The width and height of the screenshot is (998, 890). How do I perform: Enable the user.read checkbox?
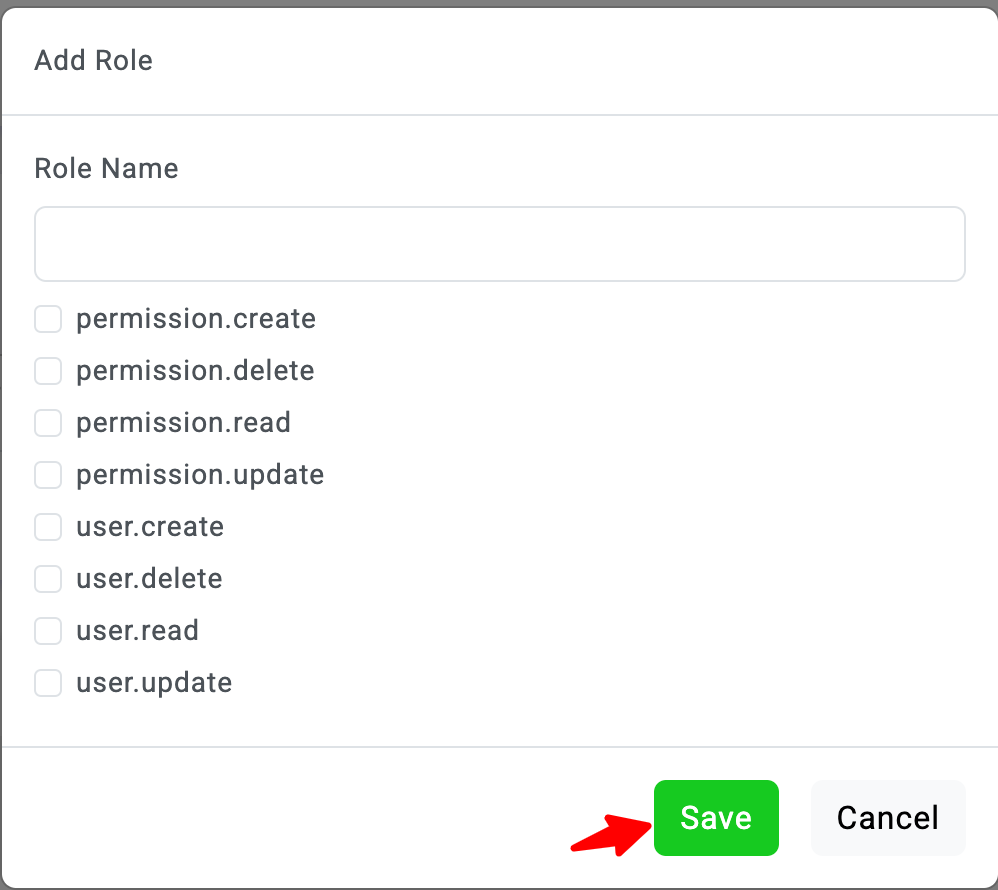point(48,631)
